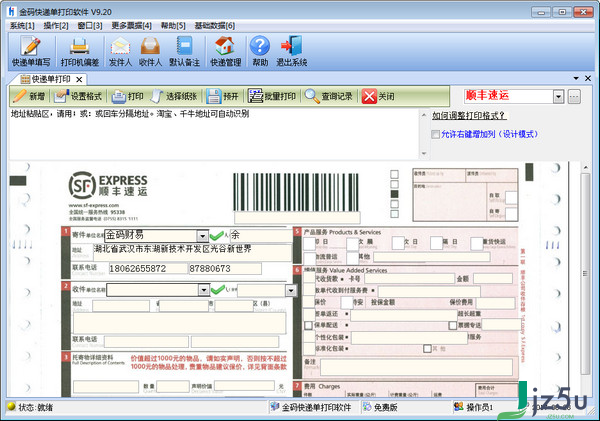Expand the 顺丰速运 courier dropdown
This screenshot has height=421, width=600.
point(558,96)
